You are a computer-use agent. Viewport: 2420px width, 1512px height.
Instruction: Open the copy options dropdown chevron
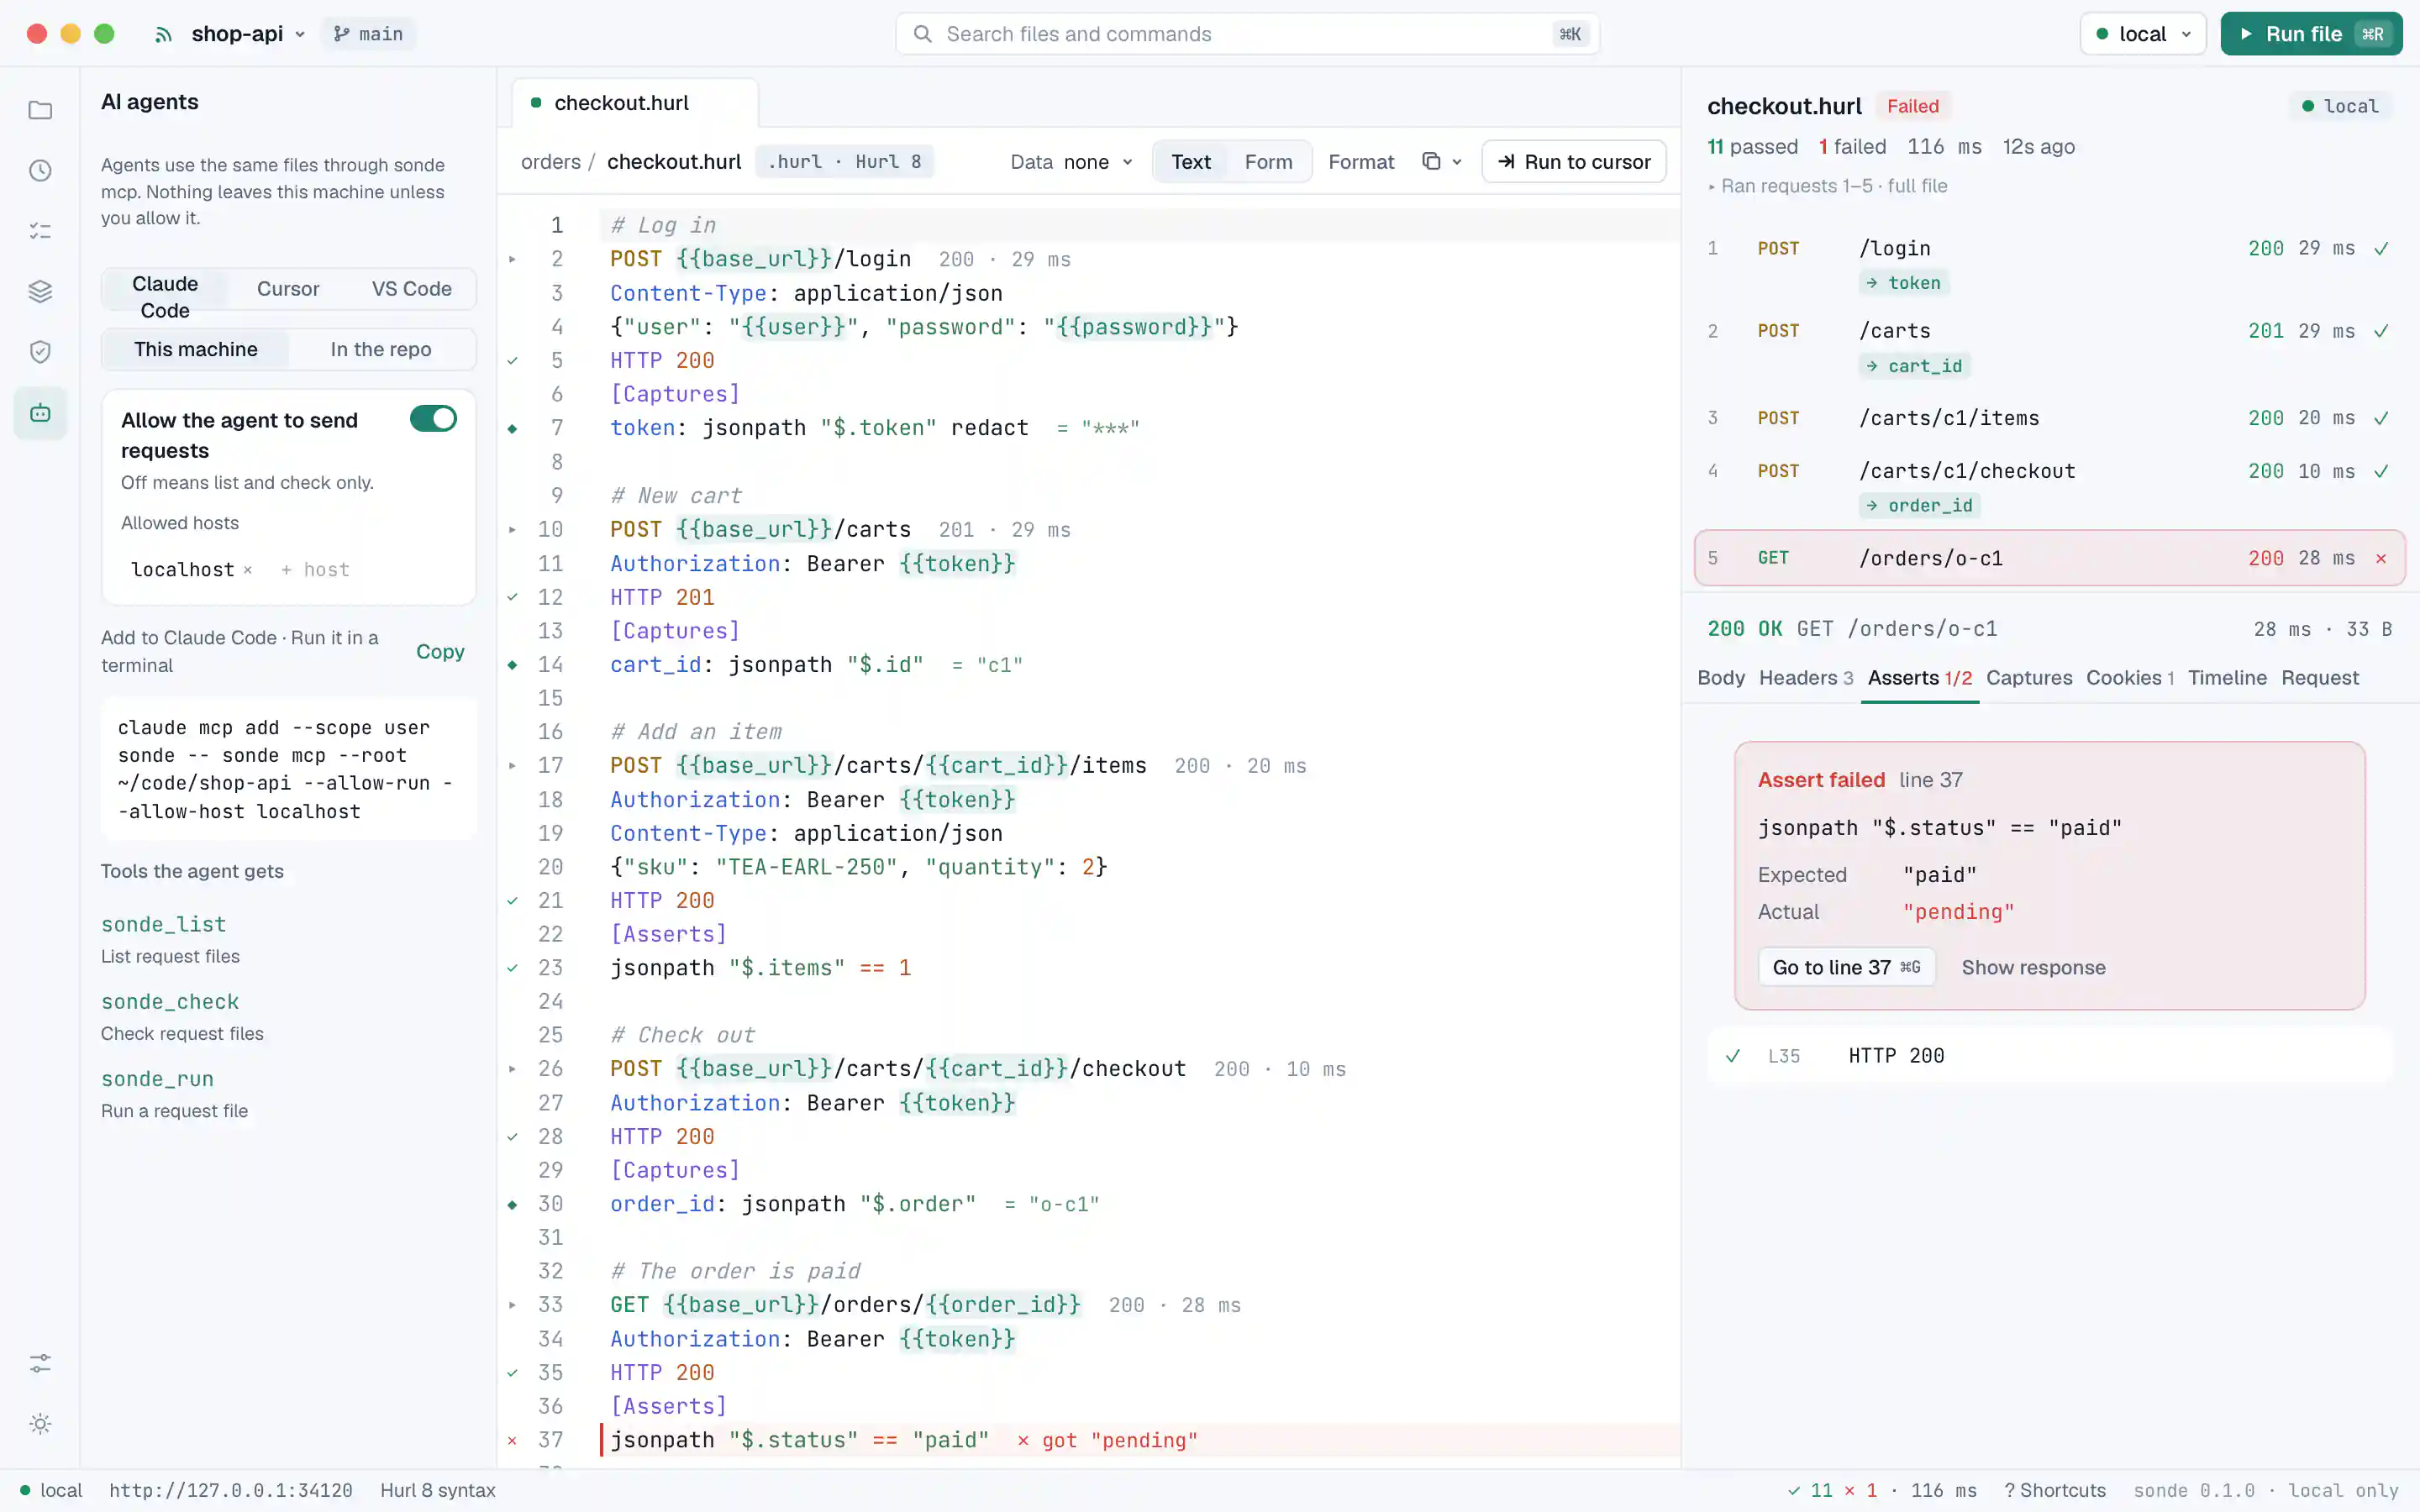point(1457,162)
